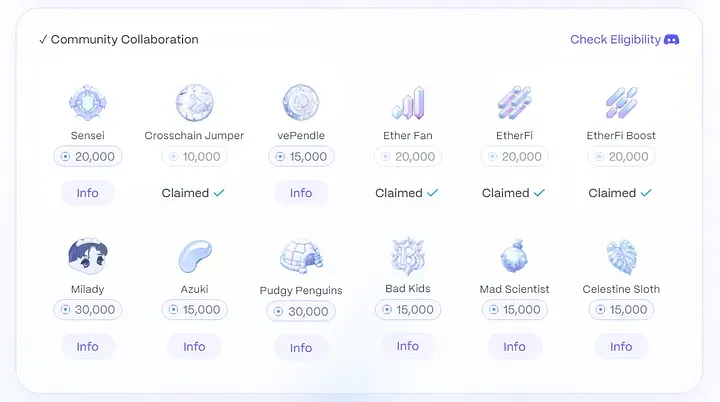Click the 30,000 points pill under Pudgy Penguins
The height and width of the screenshot is (402, 720).
pos(301,311)
